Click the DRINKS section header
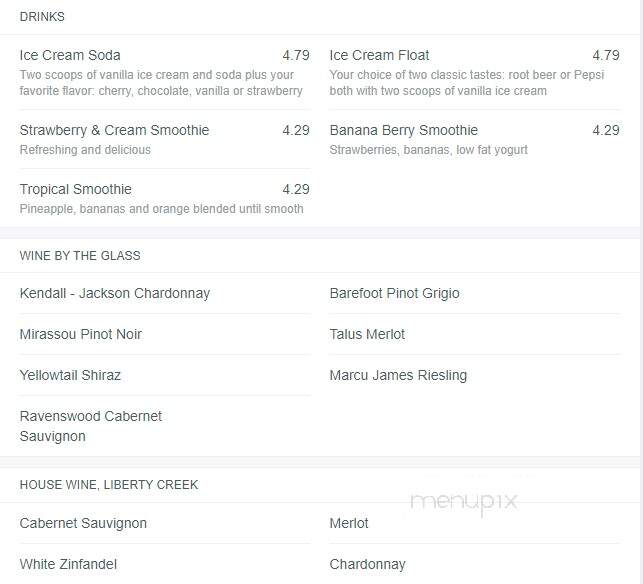The width and height of the screenshot is (643, 584). 42,17
